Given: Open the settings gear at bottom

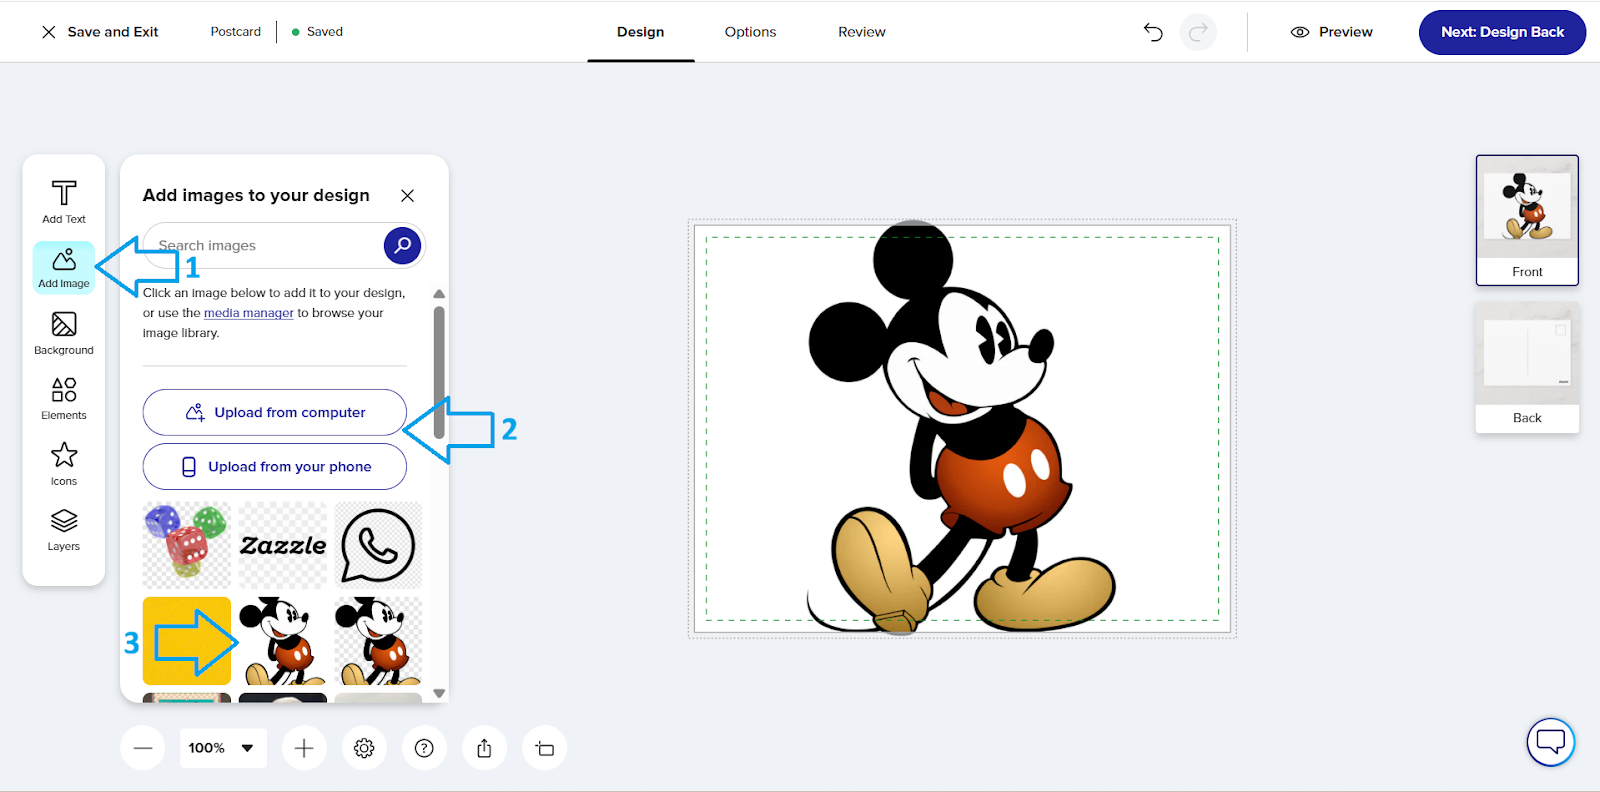Looking at the screenshot, I should [x=364, y=748].
